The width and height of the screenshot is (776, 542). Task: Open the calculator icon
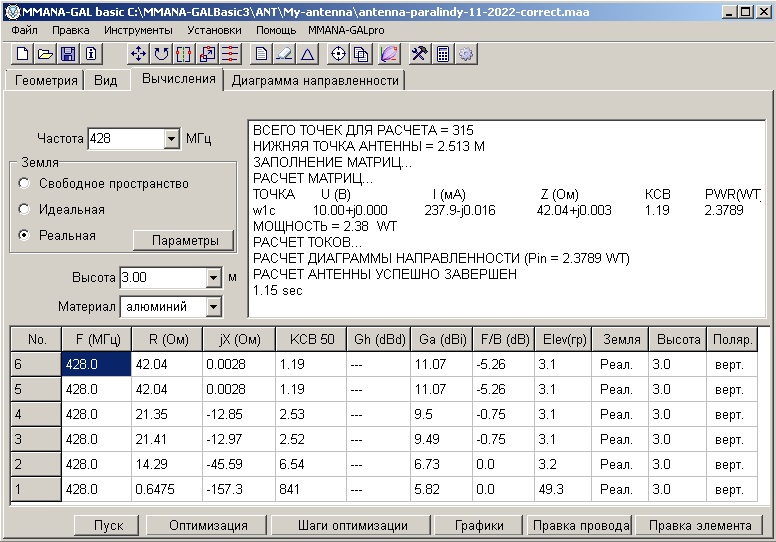click(442, 53)
